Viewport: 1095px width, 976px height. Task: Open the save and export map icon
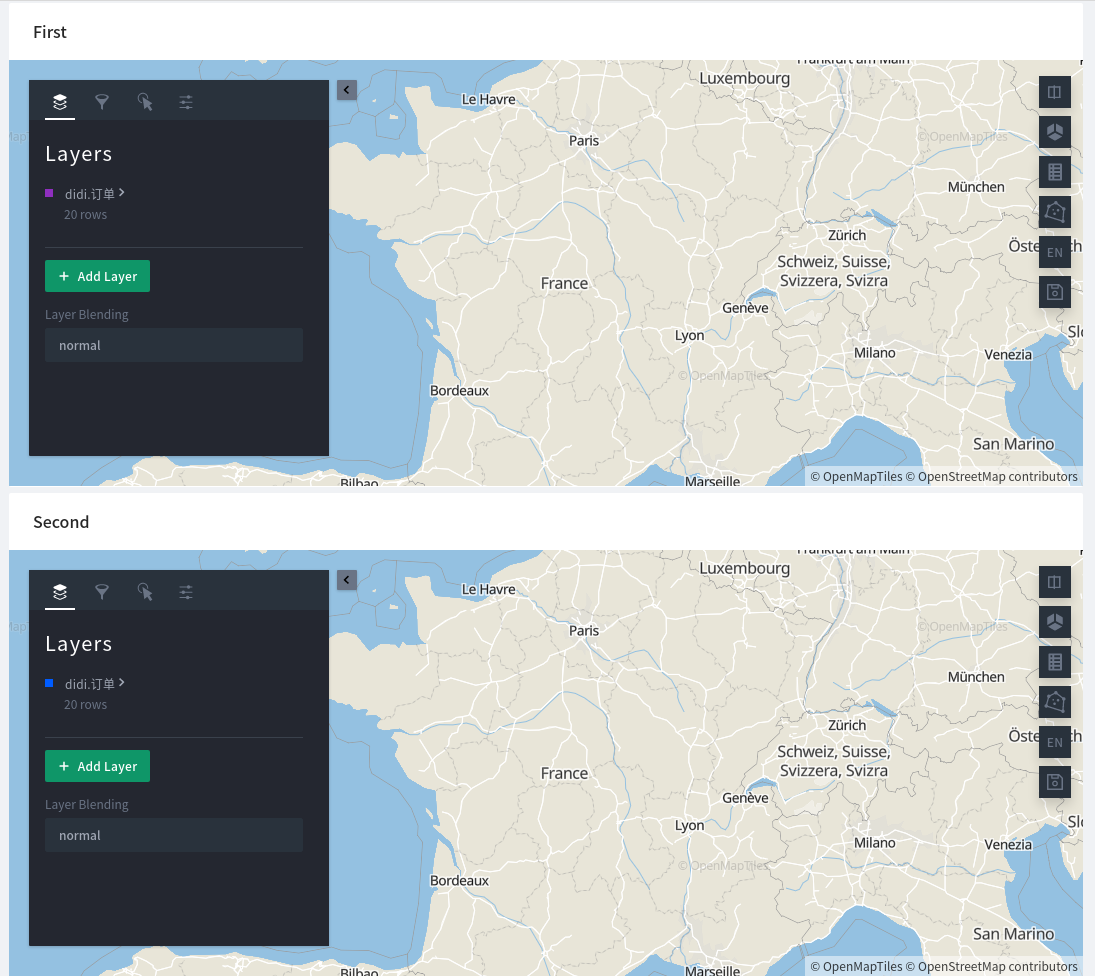click(x=1054, y=291)
